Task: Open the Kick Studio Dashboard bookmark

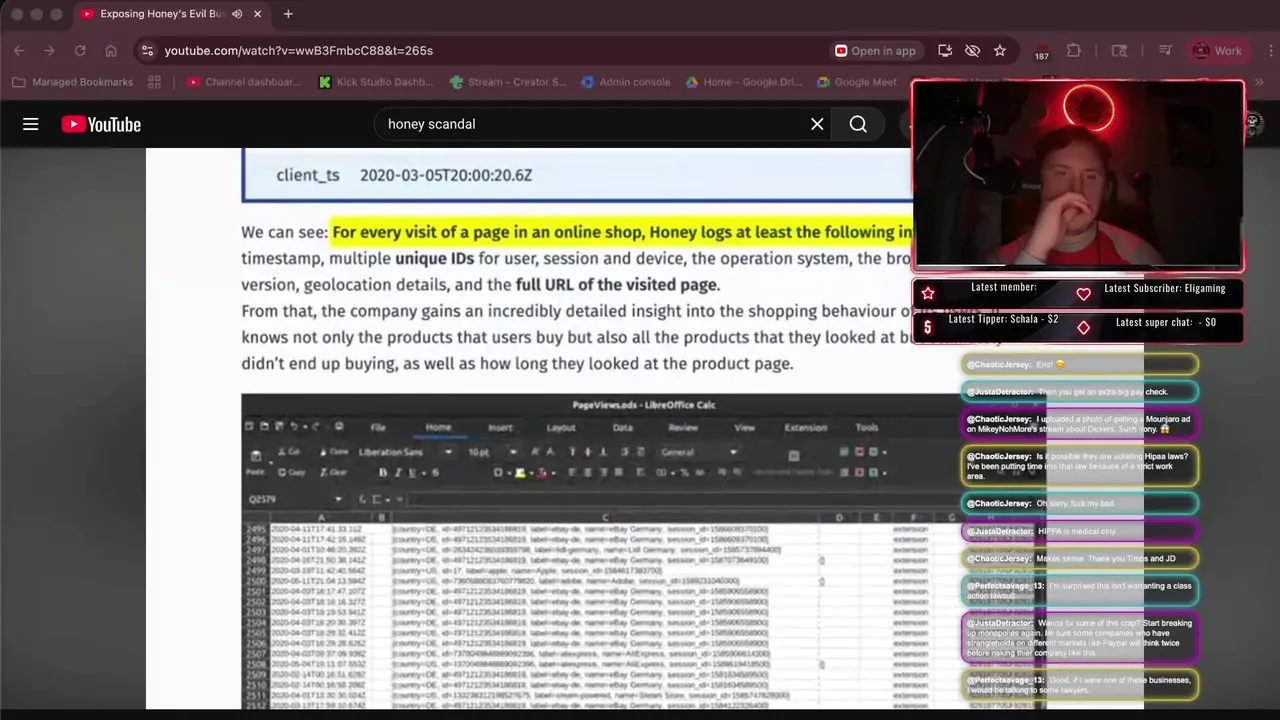Action: pos(376,82)
